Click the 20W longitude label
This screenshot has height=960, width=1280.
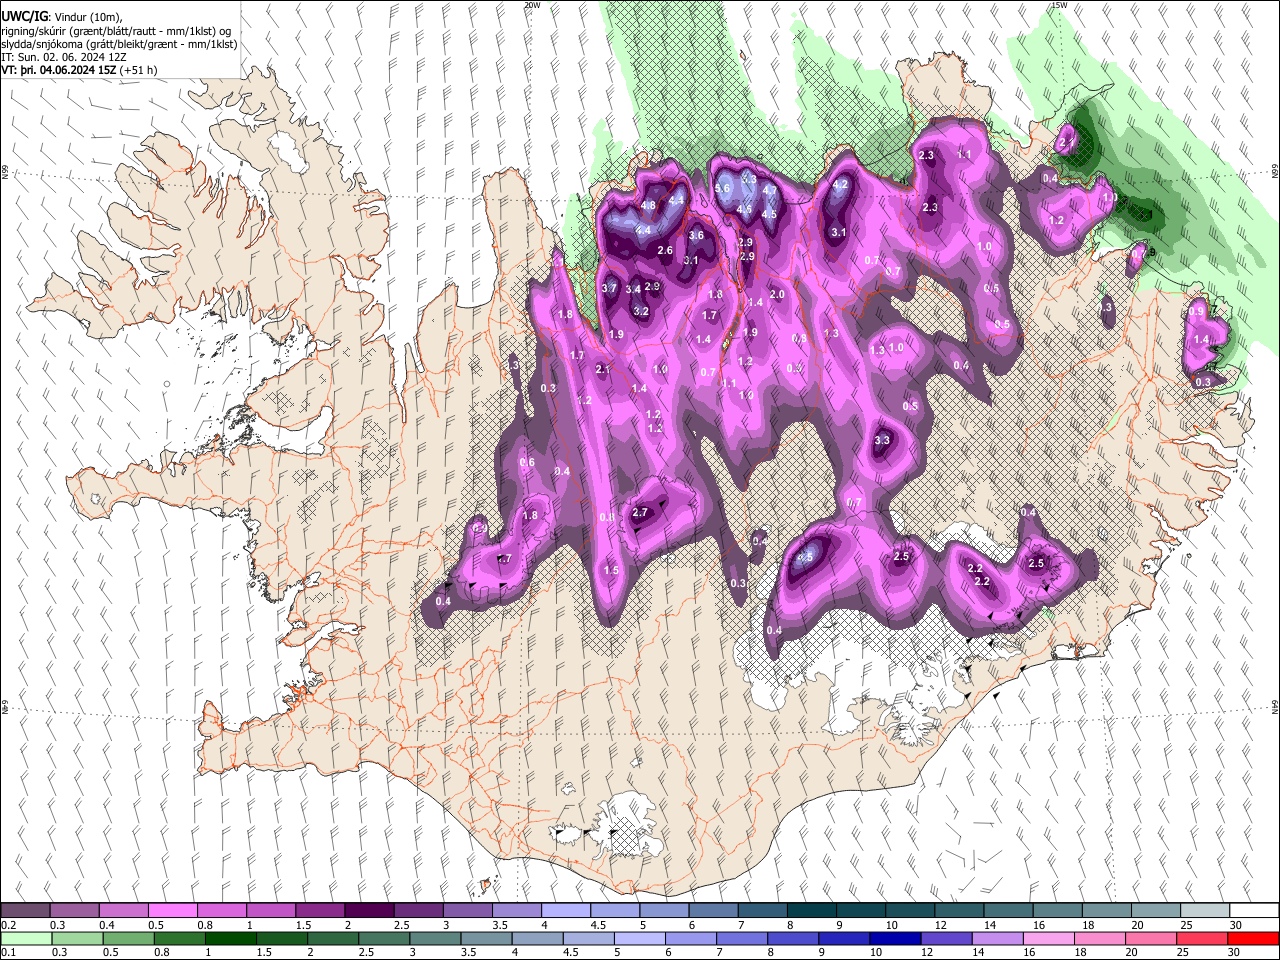[x=532, y=5]
